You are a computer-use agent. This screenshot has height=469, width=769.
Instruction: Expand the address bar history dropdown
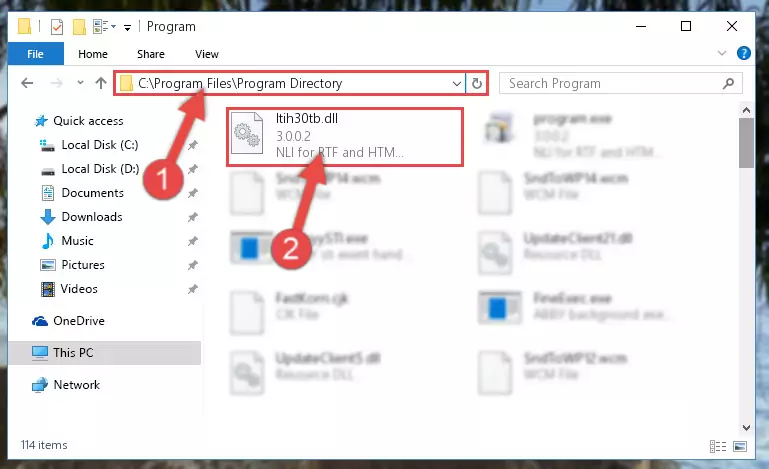[x=456, y=83]
